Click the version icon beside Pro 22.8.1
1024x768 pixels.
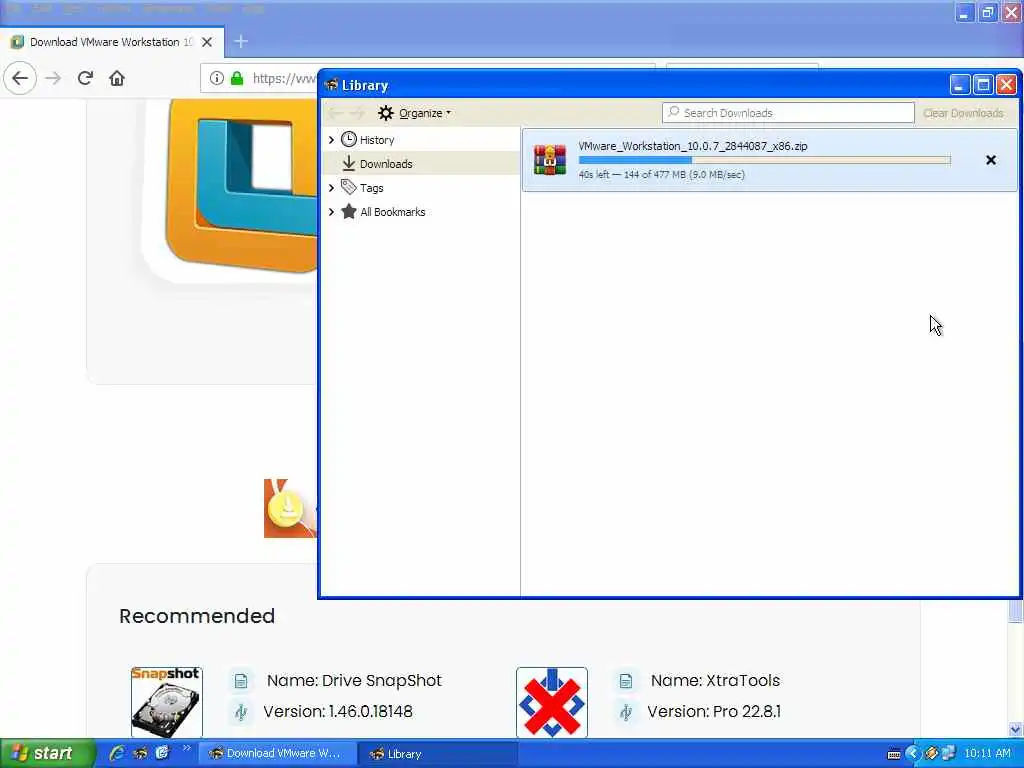(x=626, y=712)
